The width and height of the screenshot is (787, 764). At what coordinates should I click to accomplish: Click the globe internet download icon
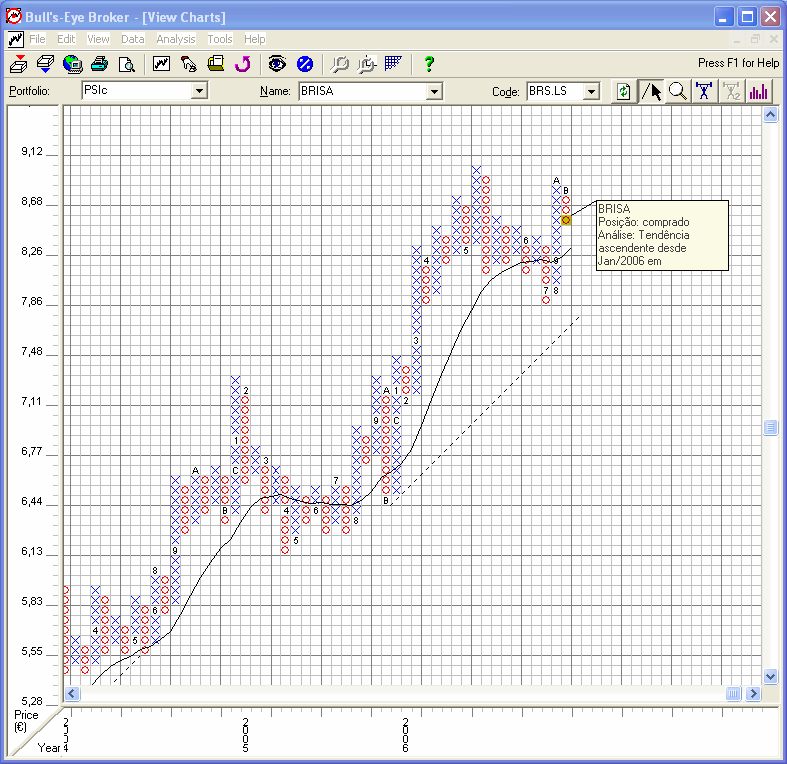tap(72, 64)
